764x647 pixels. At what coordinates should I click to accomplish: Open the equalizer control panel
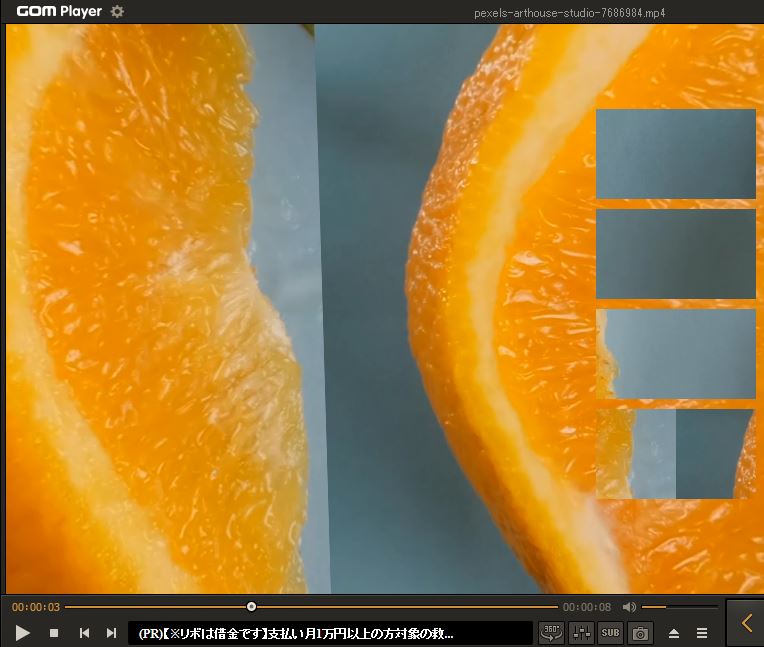581,633
